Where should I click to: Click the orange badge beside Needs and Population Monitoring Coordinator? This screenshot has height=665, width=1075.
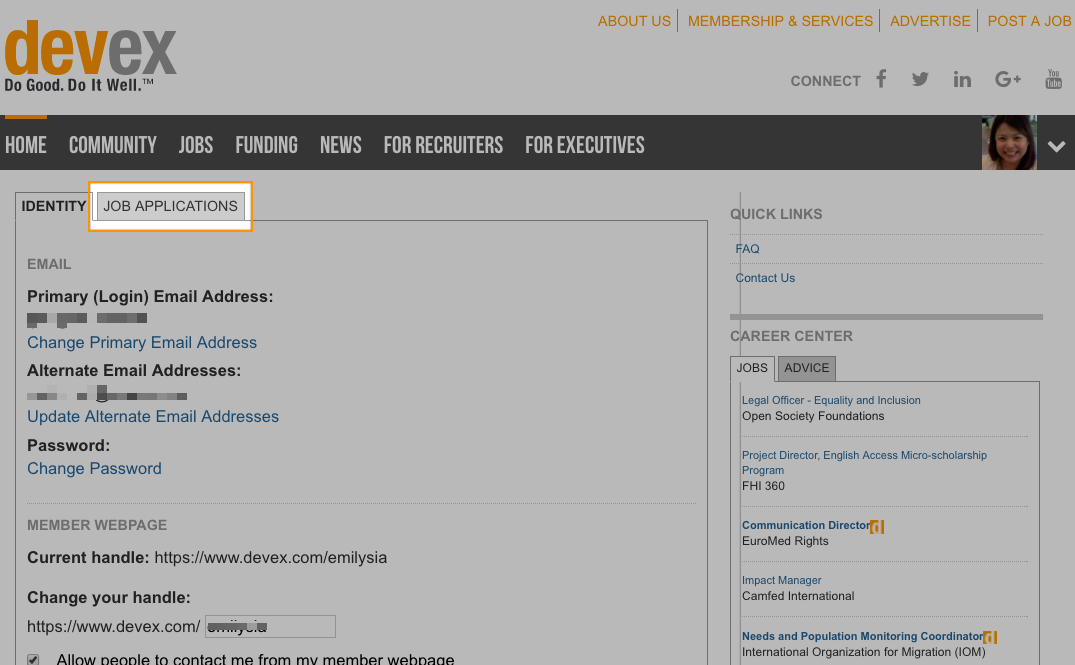(x=989, y=638)
